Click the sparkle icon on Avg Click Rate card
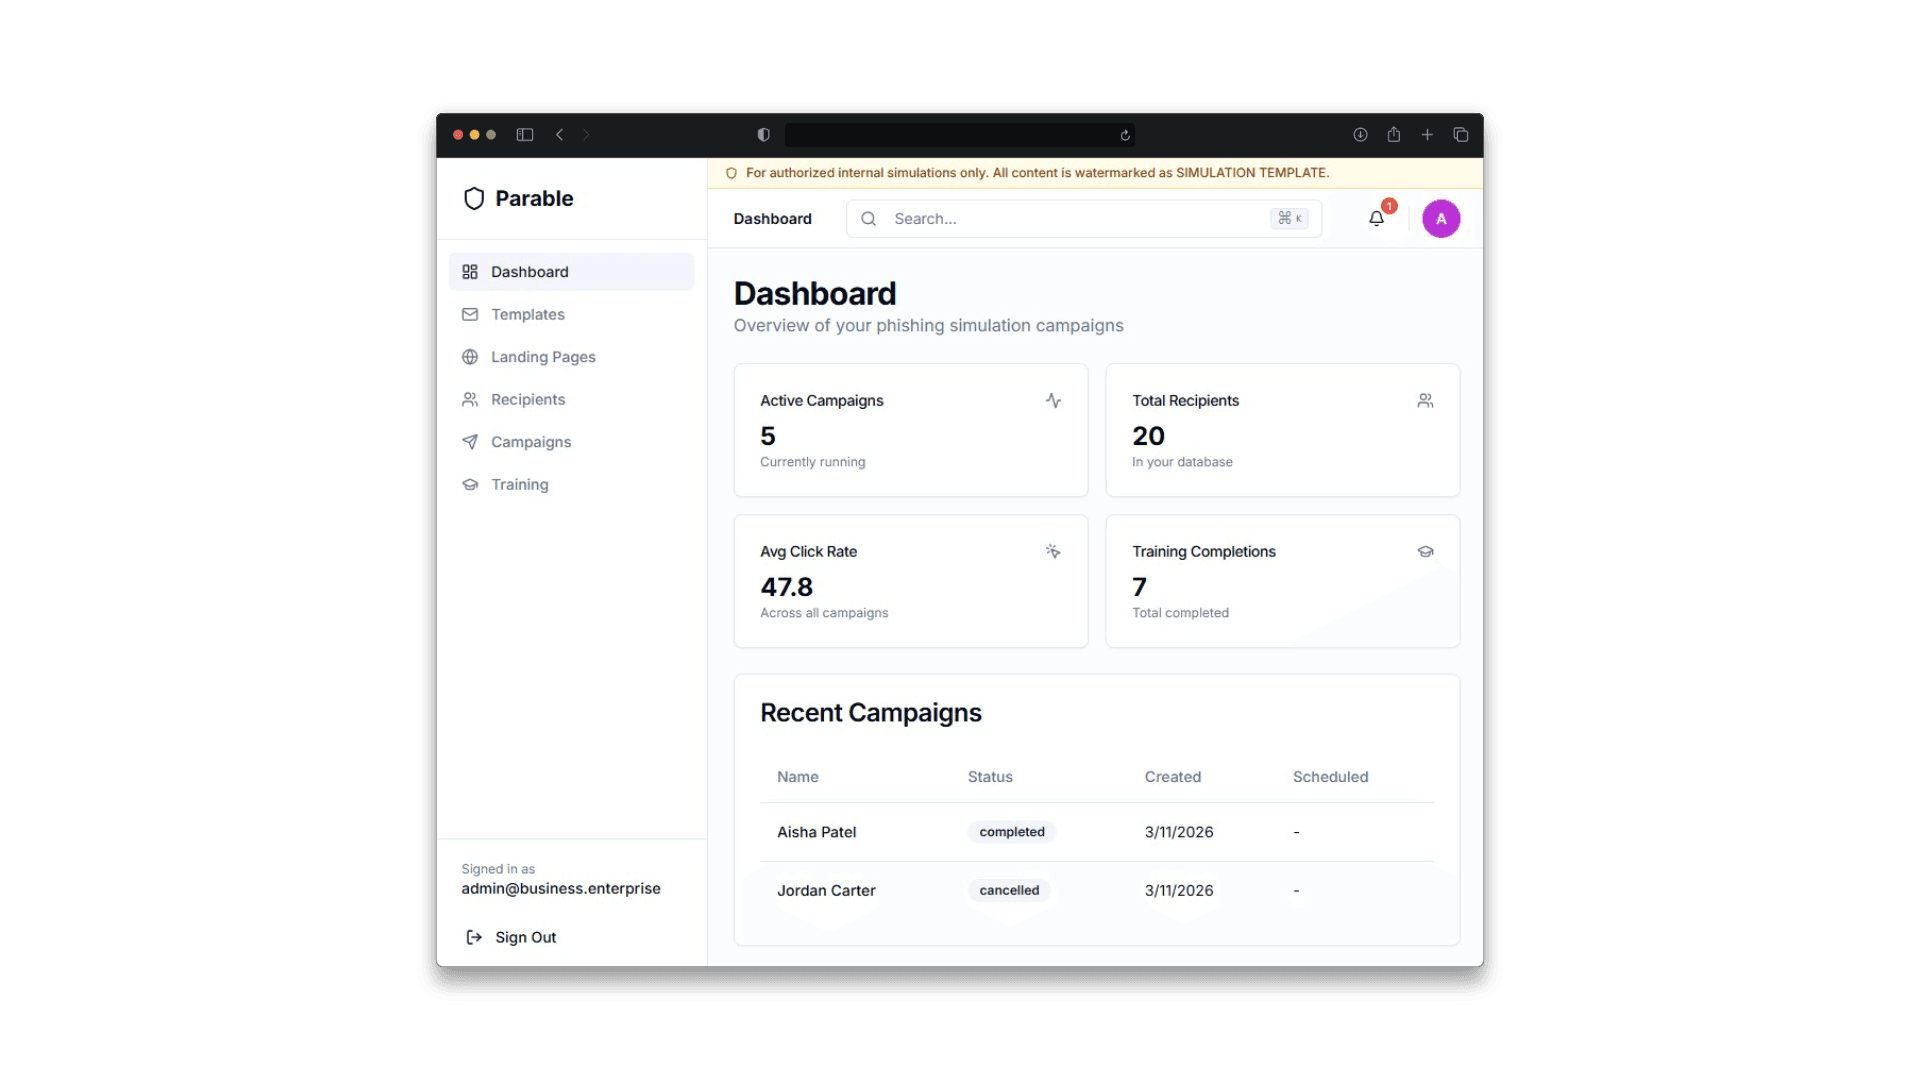This screenshot has width=1920, height=1080. pos(1053,551)
